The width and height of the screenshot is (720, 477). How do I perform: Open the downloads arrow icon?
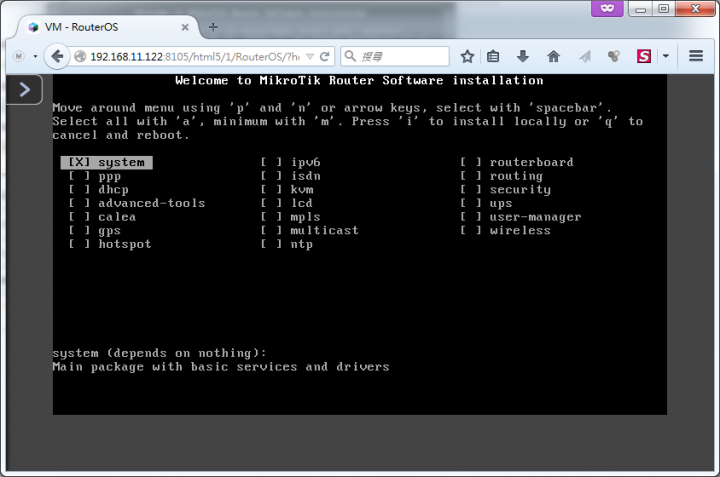click(523, 56)
